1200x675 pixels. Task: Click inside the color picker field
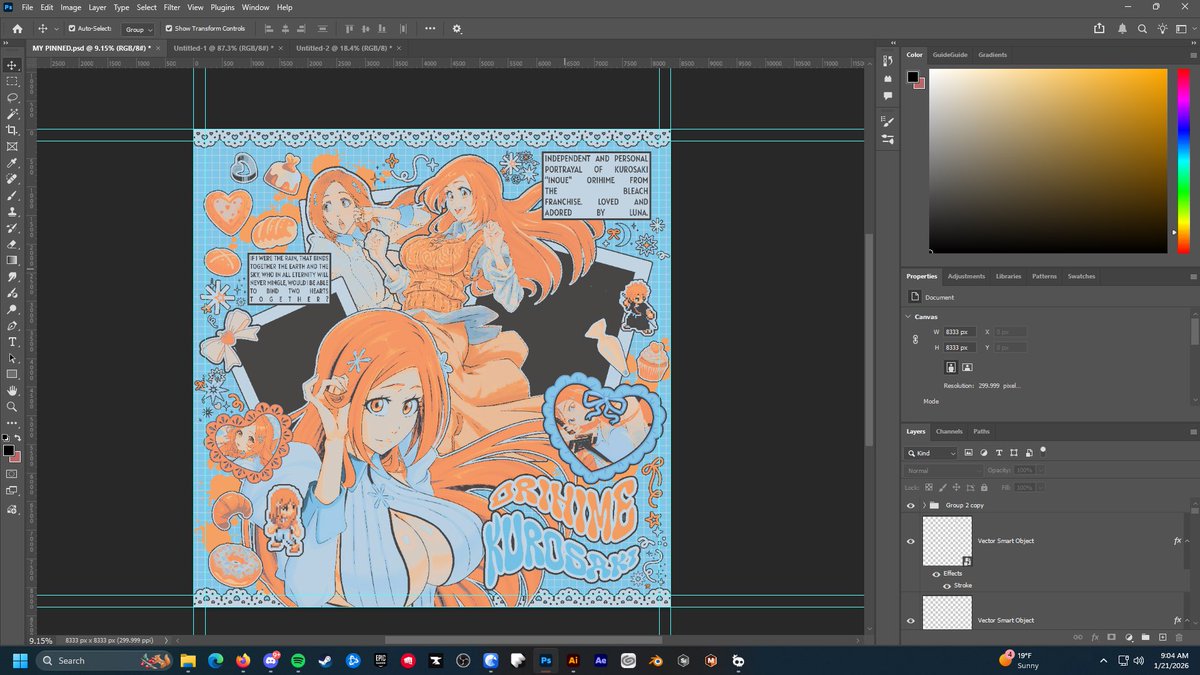[1047, 160]
